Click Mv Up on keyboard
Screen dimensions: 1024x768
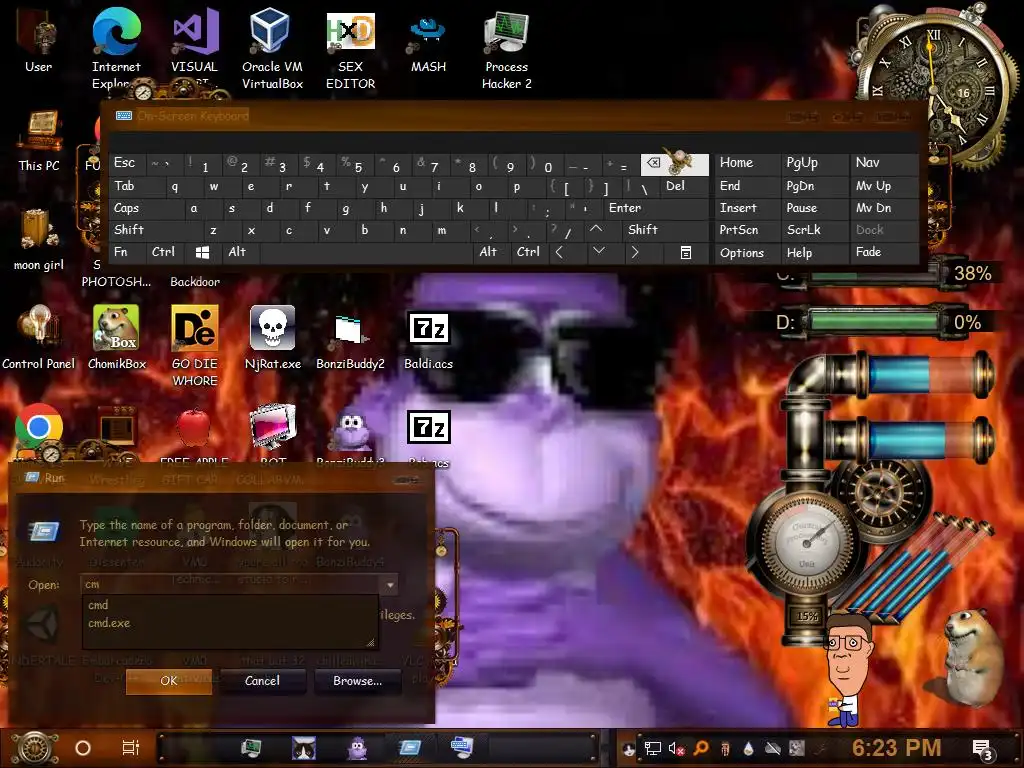pyautogui.click(x=884, y=186)
